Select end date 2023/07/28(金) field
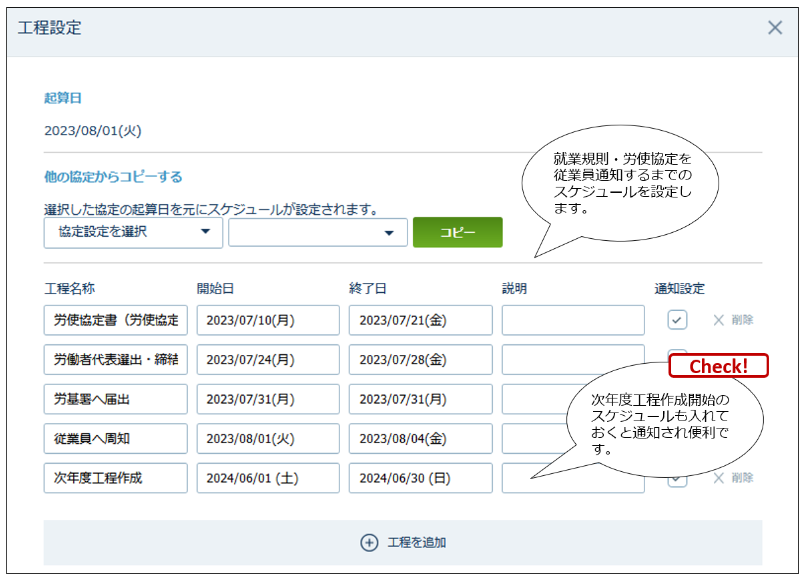Screen dimensions: 806x579 pos(420,359)
